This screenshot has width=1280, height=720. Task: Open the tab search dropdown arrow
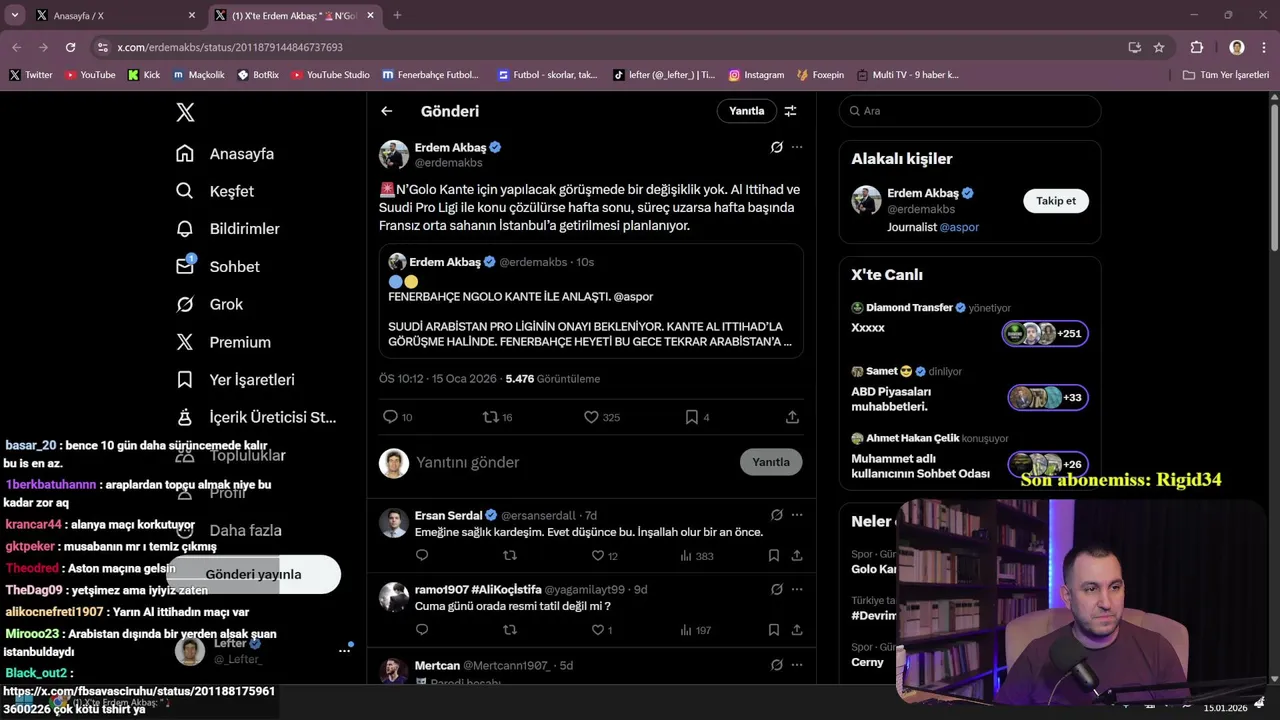pos(14,15)
